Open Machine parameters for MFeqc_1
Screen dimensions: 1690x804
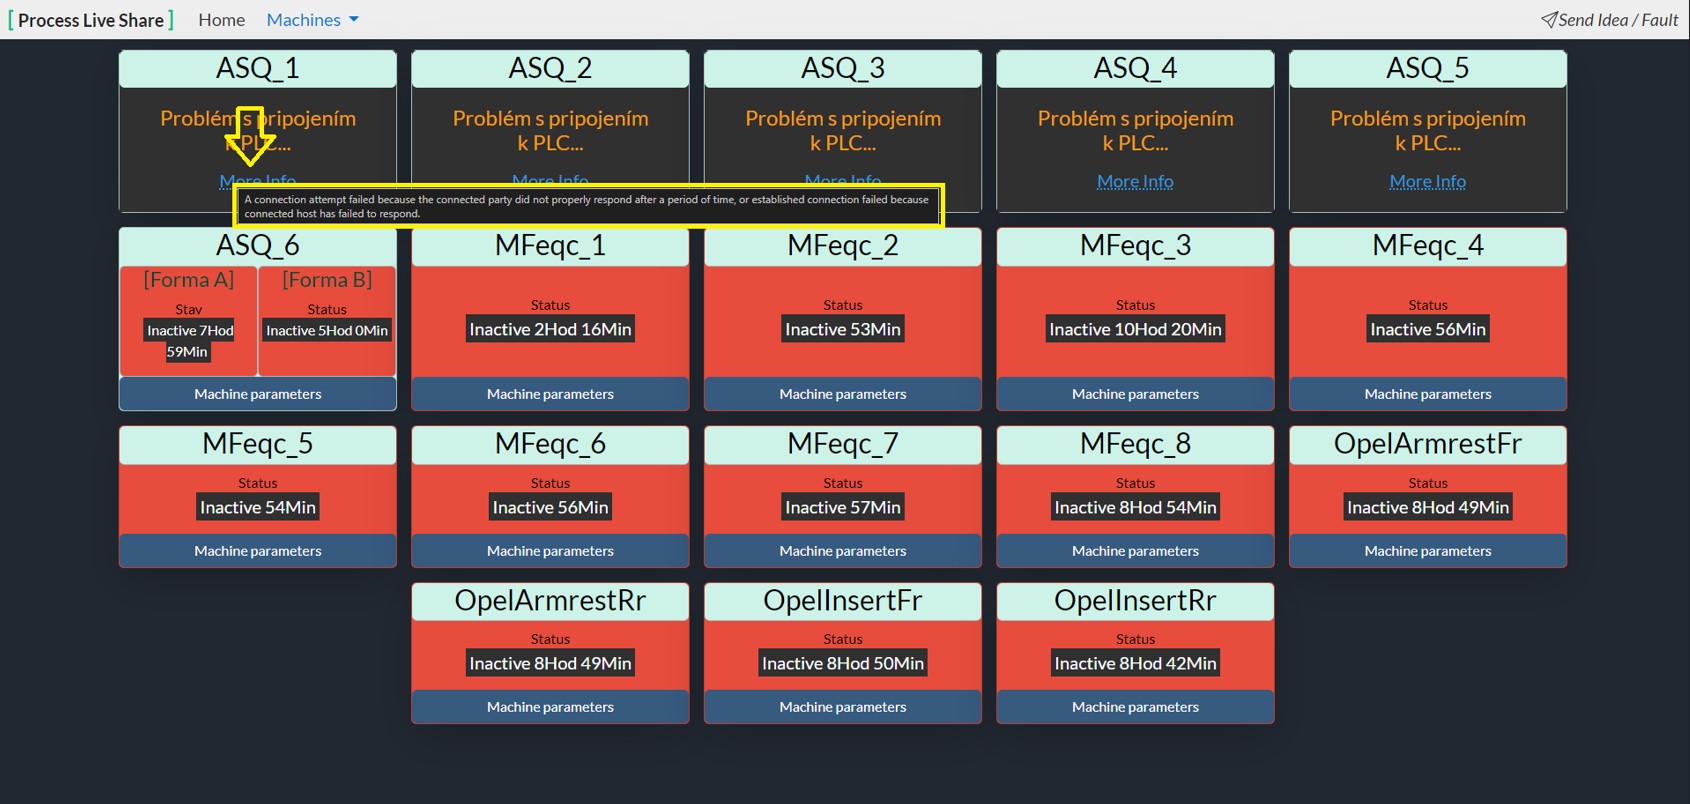click(x=550, y=394)
